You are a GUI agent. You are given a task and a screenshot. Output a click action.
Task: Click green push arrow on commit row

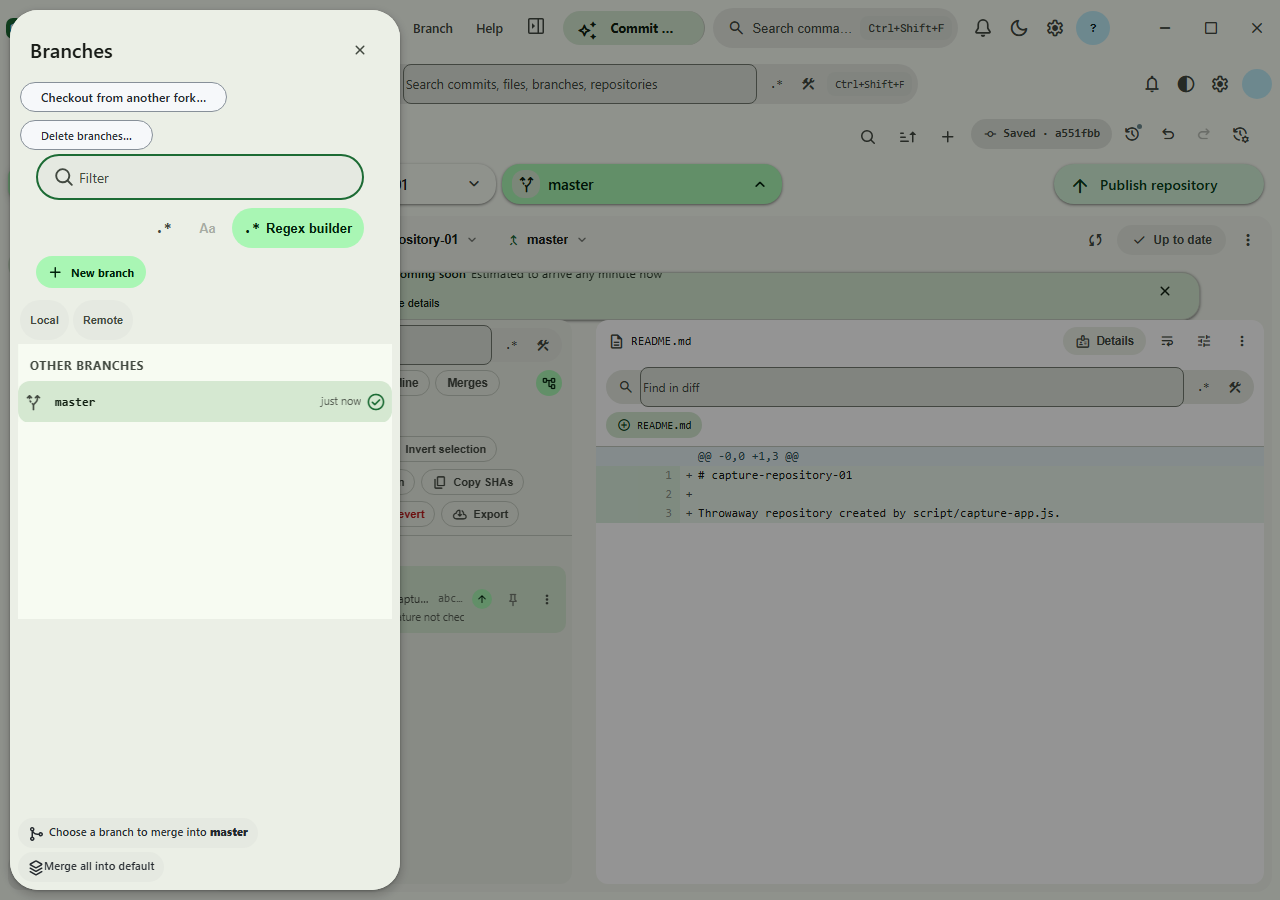(x=482, y=599)
